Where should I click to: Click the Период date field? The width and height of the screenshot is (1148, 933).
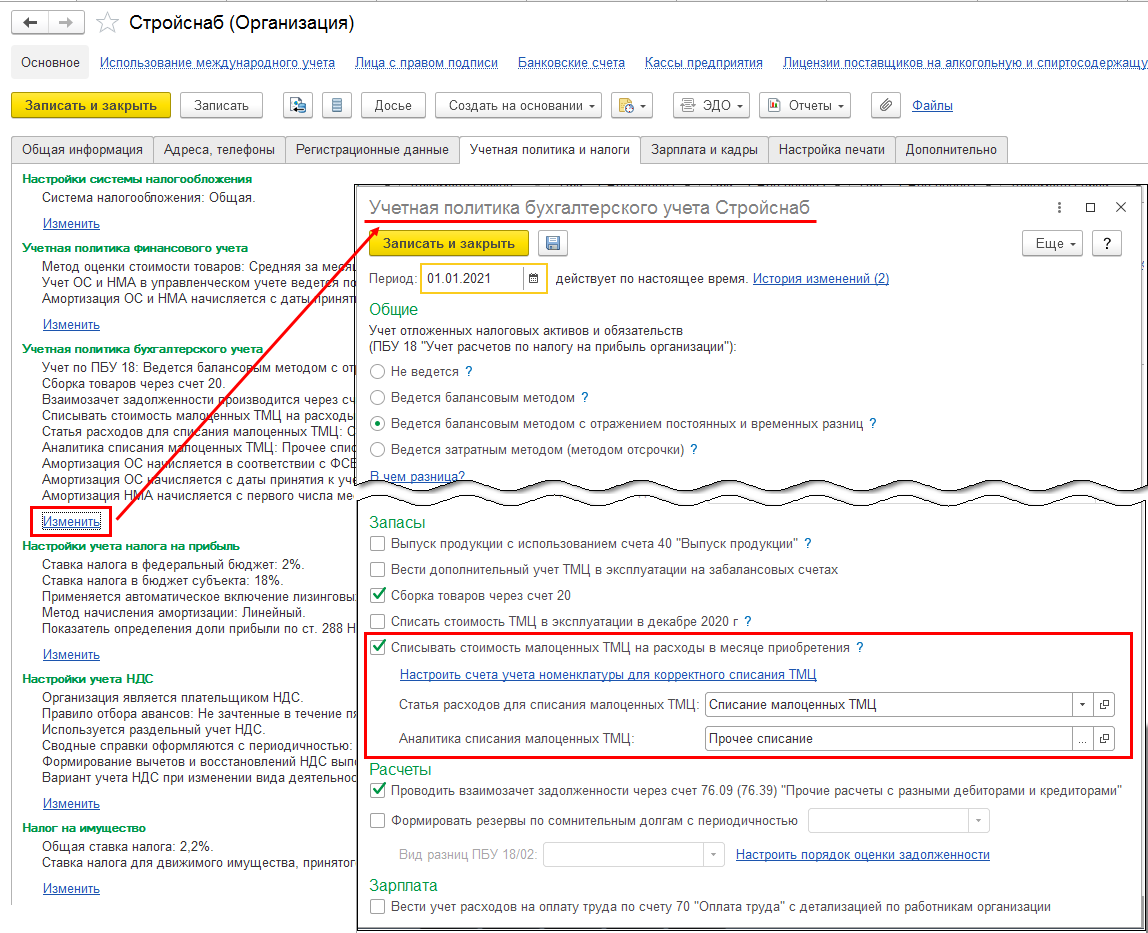pos(472,278)
